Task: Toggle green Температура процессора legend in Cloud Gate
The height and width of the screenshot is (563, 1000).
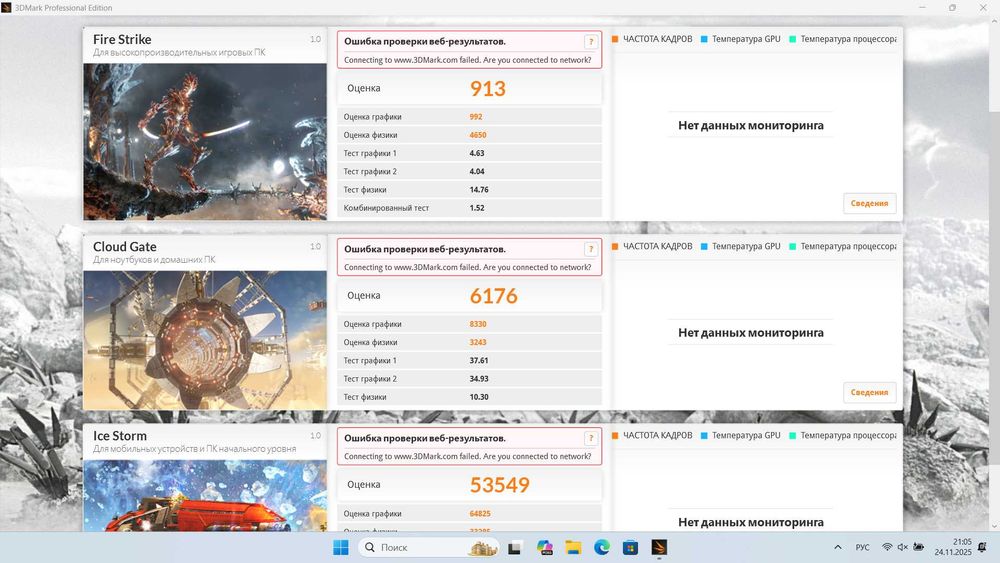Action: [842, 246]
